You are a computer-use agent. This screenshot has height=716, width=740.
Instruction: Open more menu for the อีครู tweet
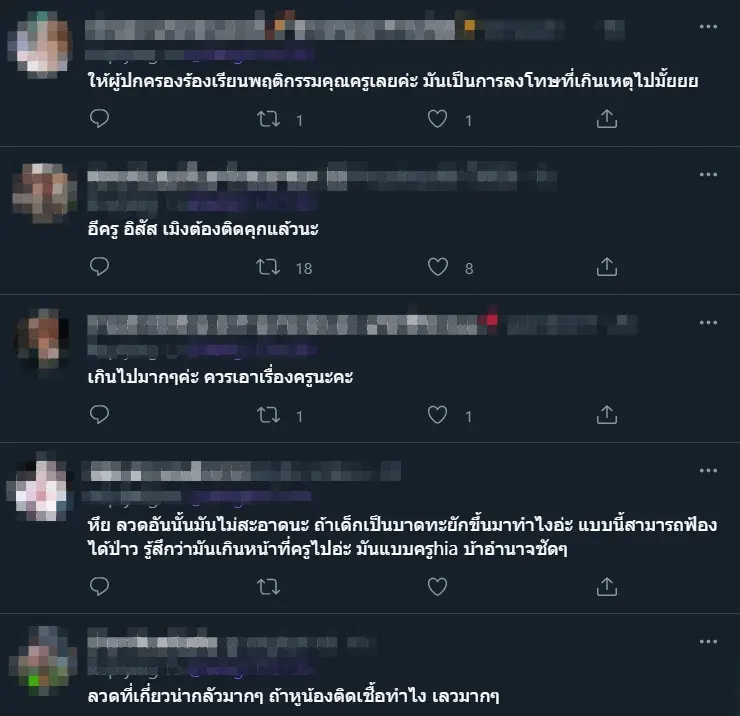708,175
